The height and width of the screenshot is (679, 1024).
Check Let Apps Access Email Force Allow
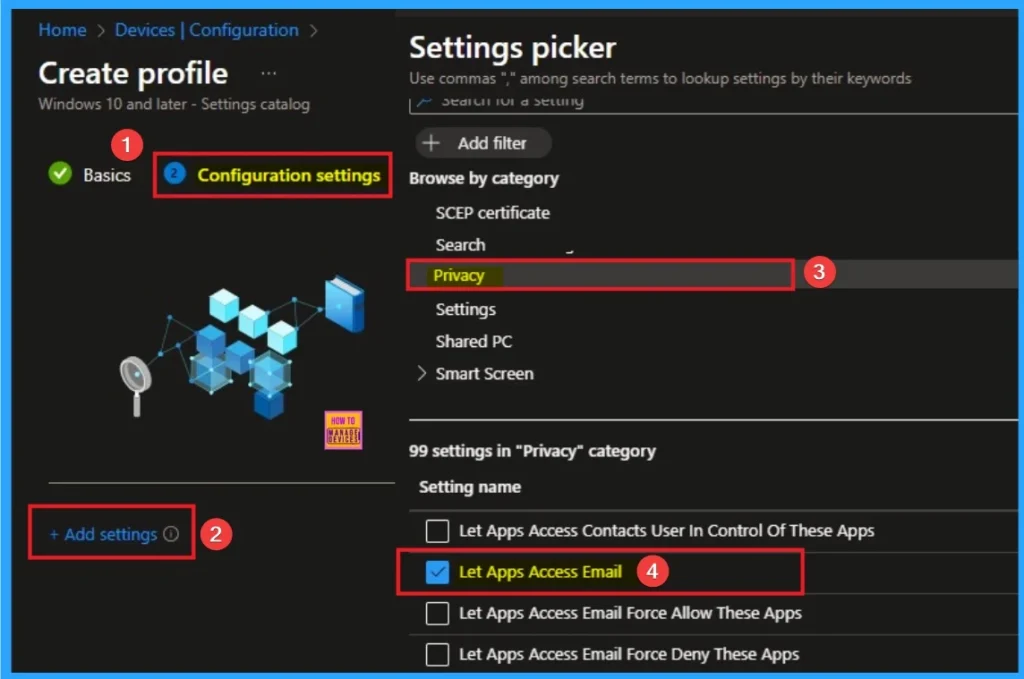(x=437, y=613)
